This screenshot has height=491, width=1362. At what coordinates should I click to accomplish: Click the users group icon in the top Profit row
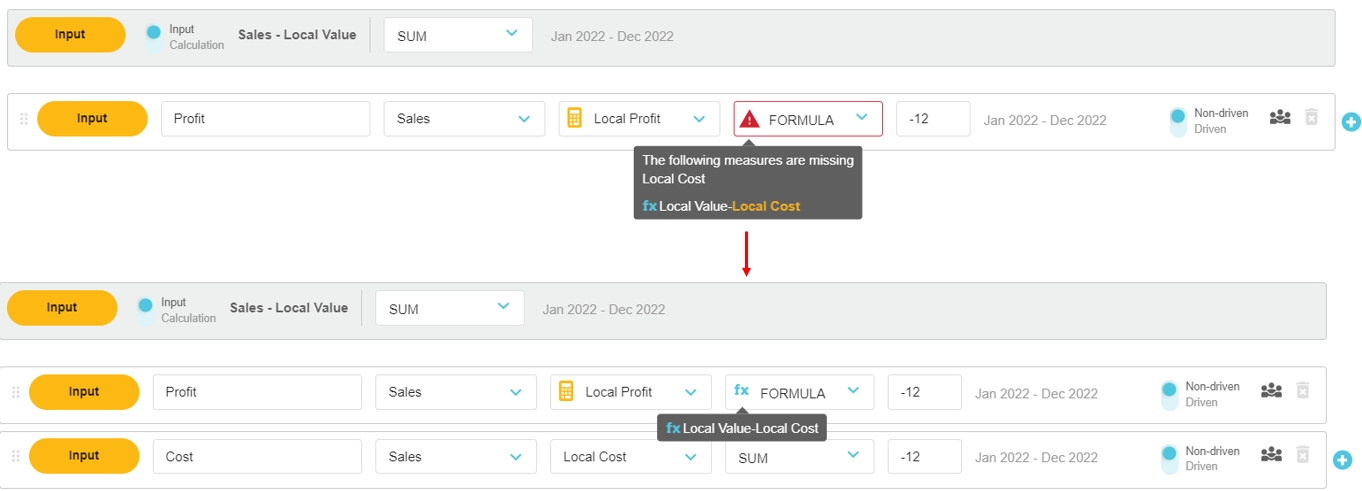pos(1280,118)
